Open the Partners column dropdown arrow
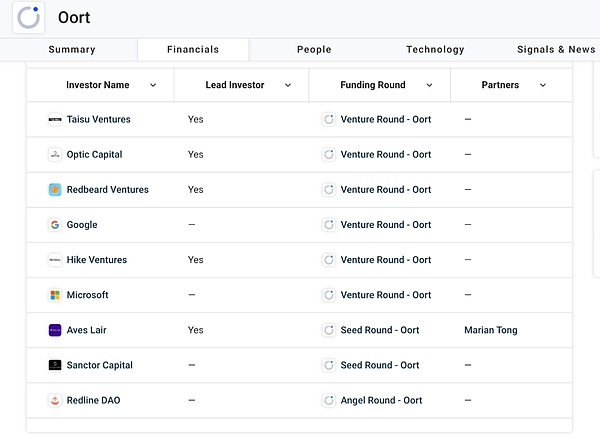Image resolution: width=600 pixels, height=441 pixels. pos(543,86)
